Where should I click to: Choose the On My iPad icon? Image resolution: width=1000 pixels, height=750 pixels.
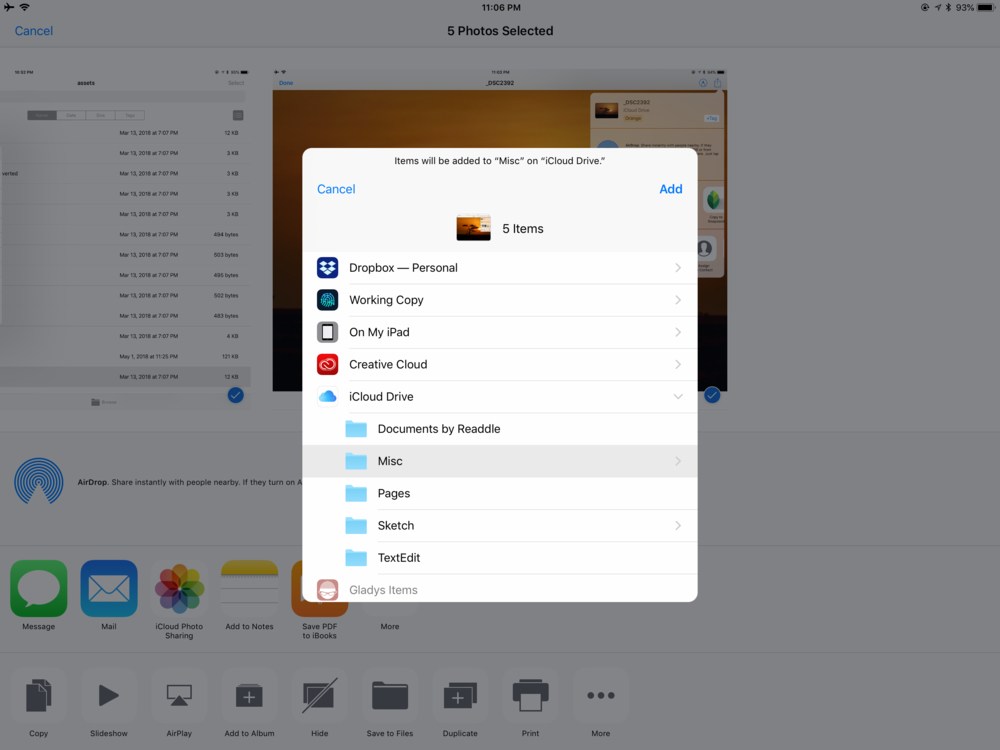328,332
